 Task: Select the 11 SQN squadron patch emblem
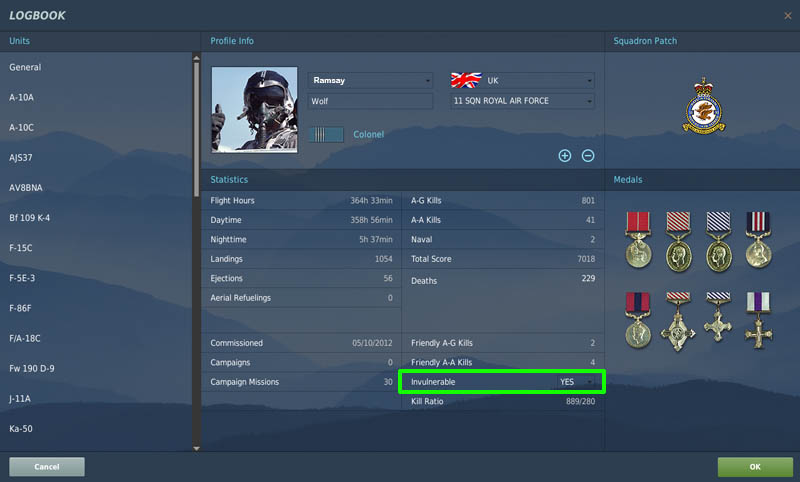[704, 106]
